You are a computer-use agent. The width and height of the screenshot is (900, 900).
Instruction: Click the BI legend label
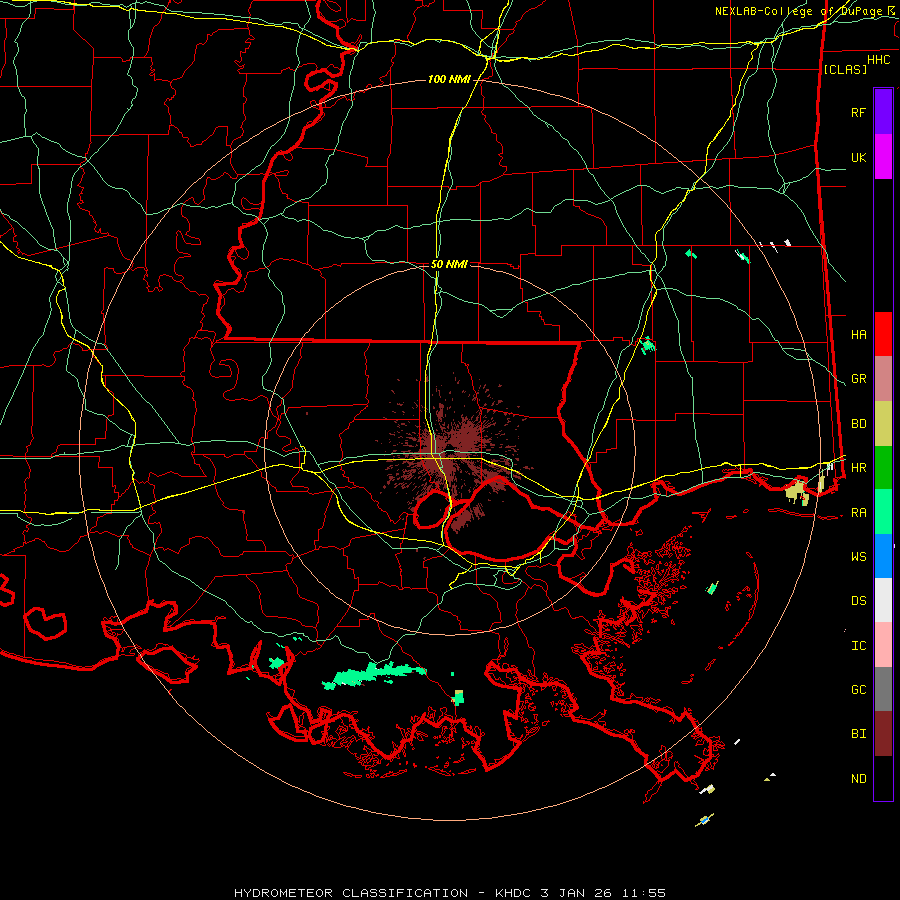pos(858,734)
